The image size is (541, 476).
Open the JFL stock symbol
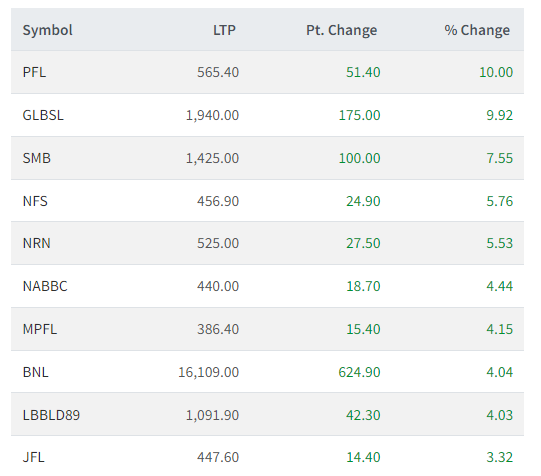coord(33,457)
